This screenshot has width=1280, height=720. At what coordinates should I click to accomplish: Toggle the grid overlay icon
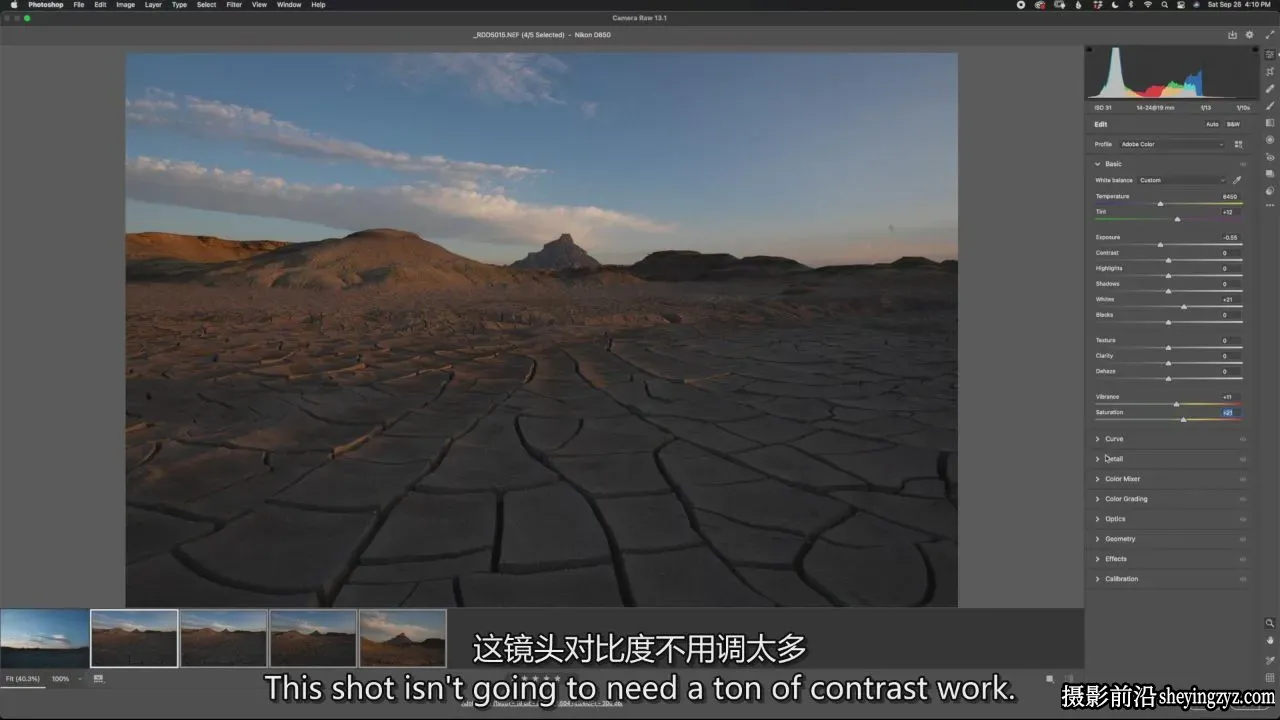coord(1270,676)
